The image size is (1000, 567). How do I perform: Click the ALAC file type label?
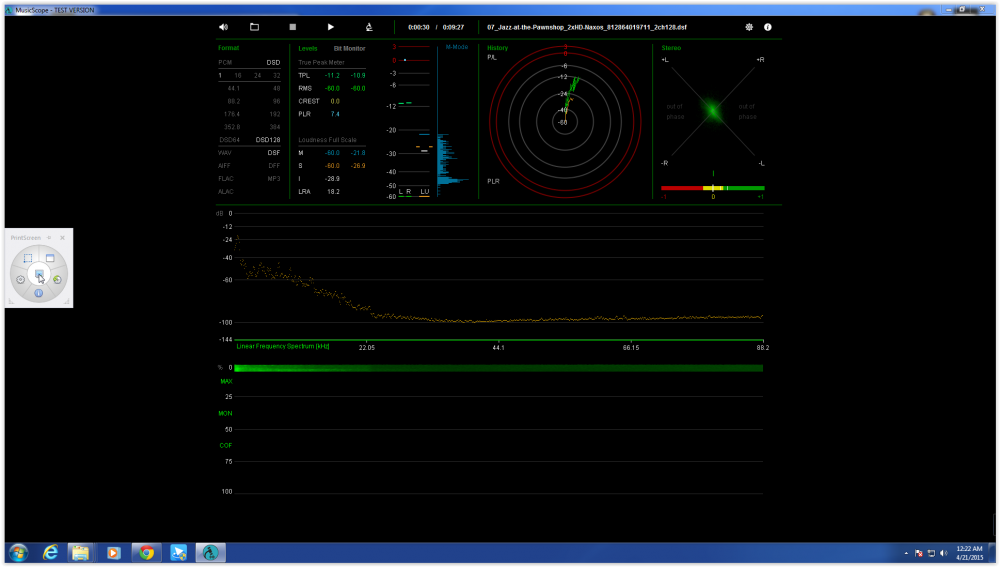click(x=226, y=191)
